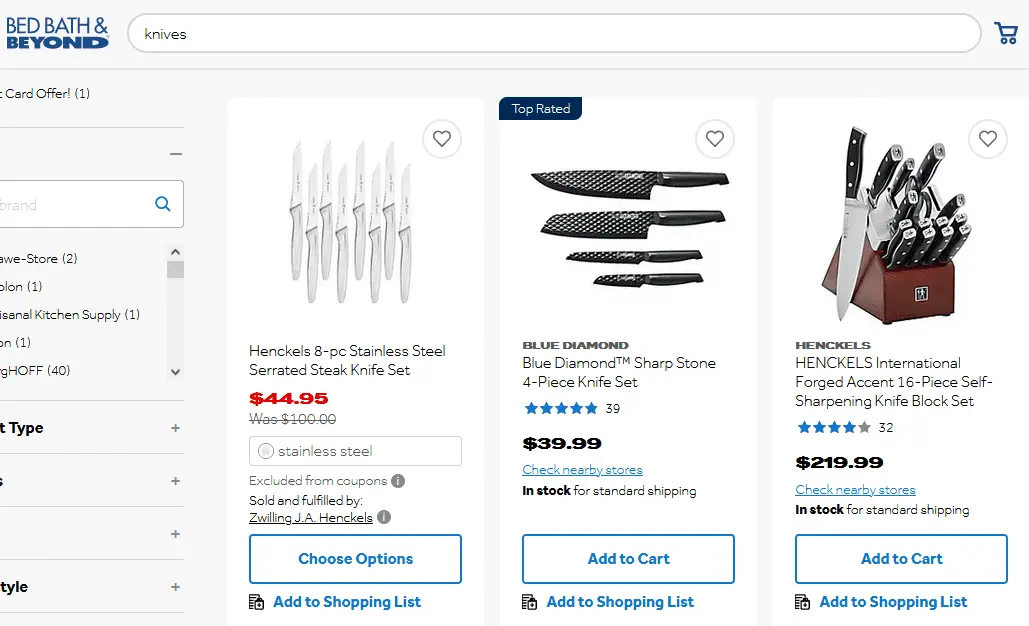Click the Bed Bath & Beyond logo
This screenshot has height=626, width=1029.
pos(57,32)
